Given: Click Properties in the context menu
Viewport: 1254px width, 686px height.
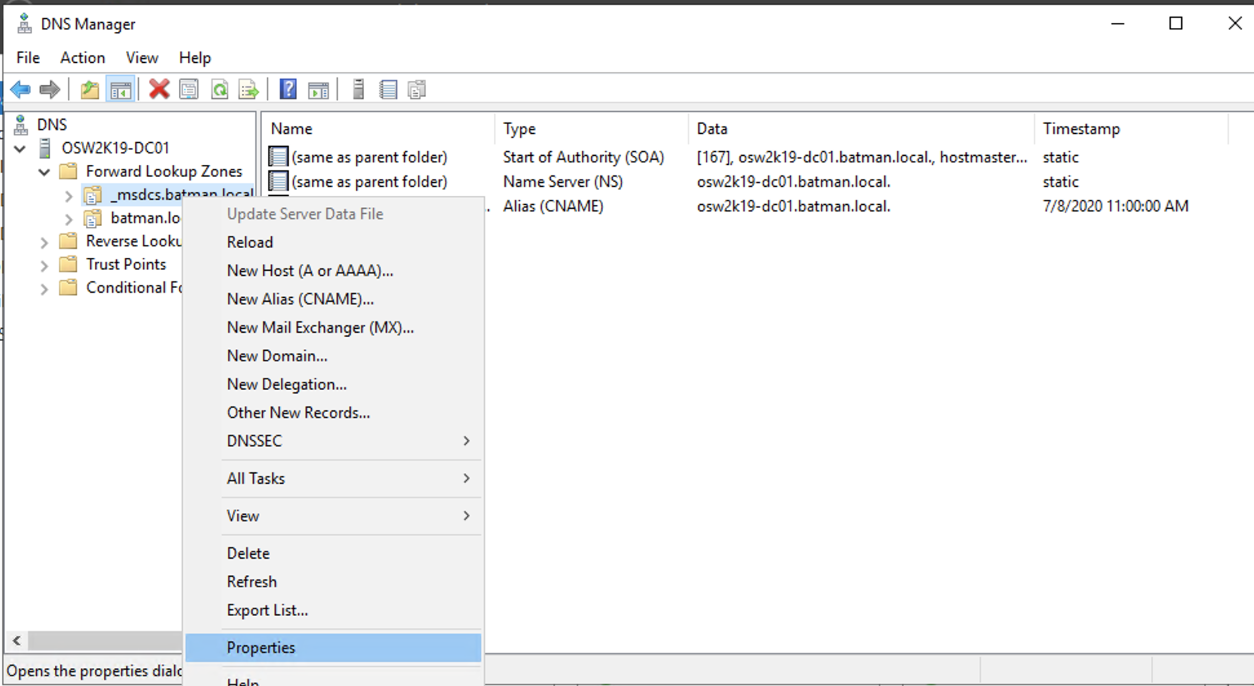Looking at the screenshot, I should (x=264, y=647).
